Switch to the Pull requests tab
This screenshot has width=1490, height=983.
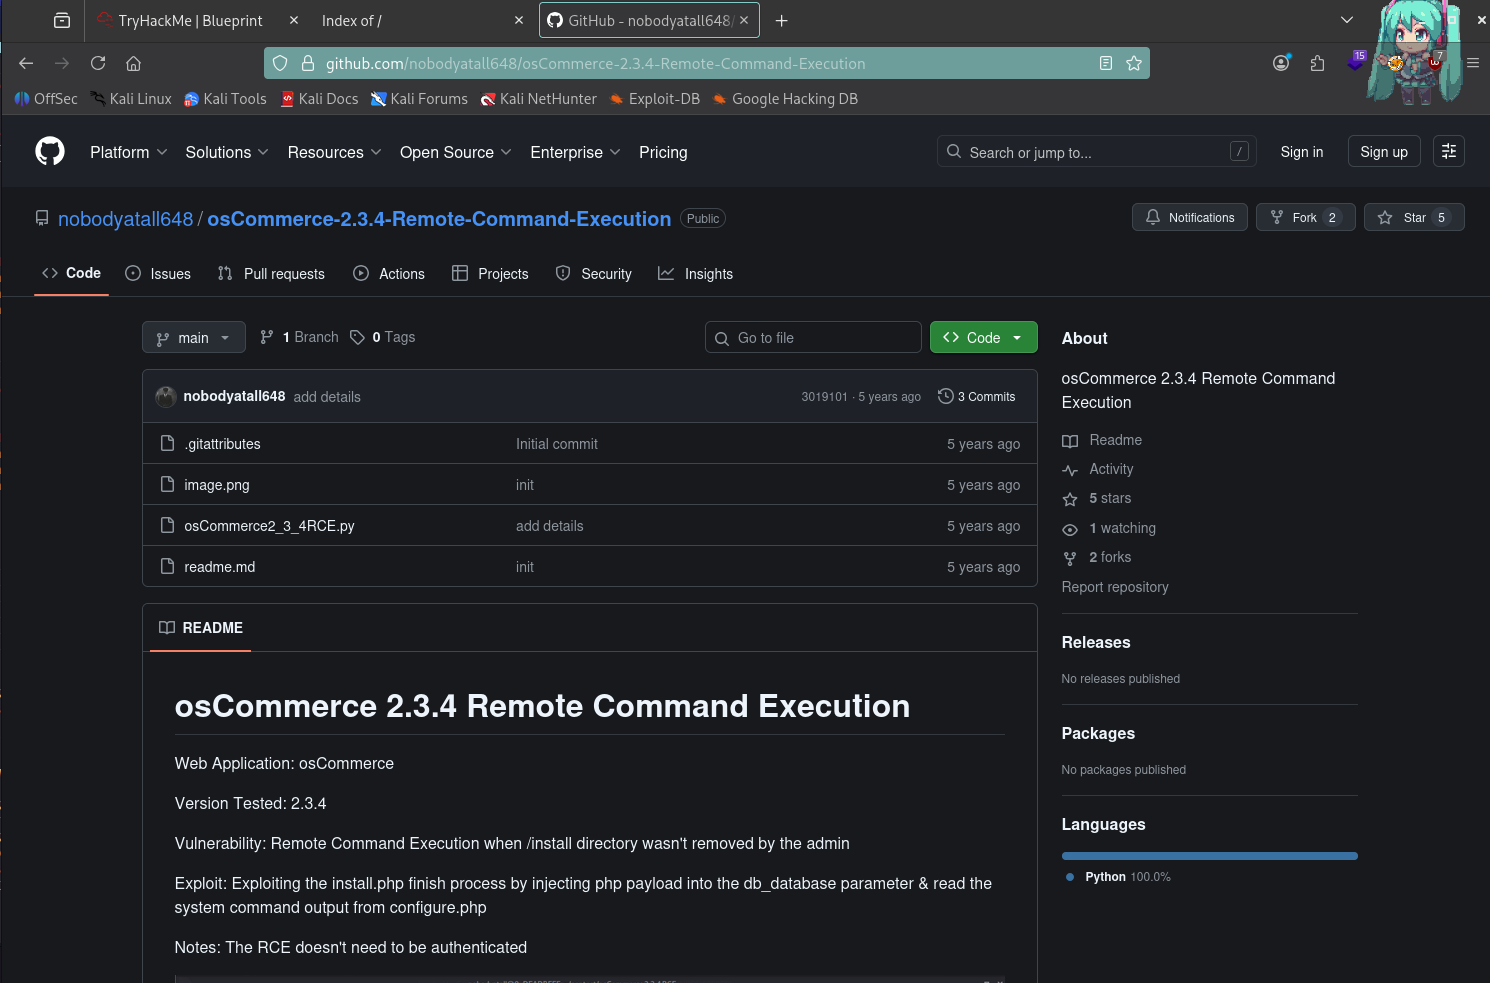pos(271,273)
